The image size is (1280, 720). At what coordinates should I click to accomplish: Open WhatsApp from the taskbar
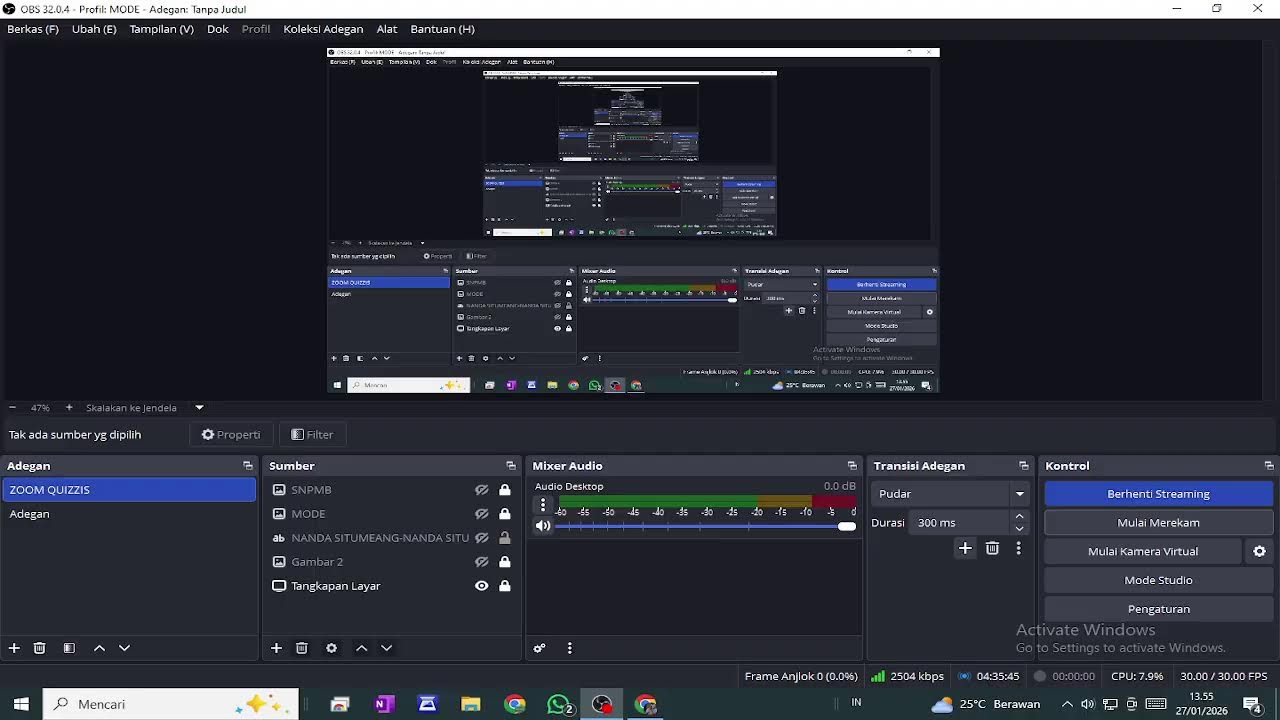pyautogui.click(x=559, y=704)
